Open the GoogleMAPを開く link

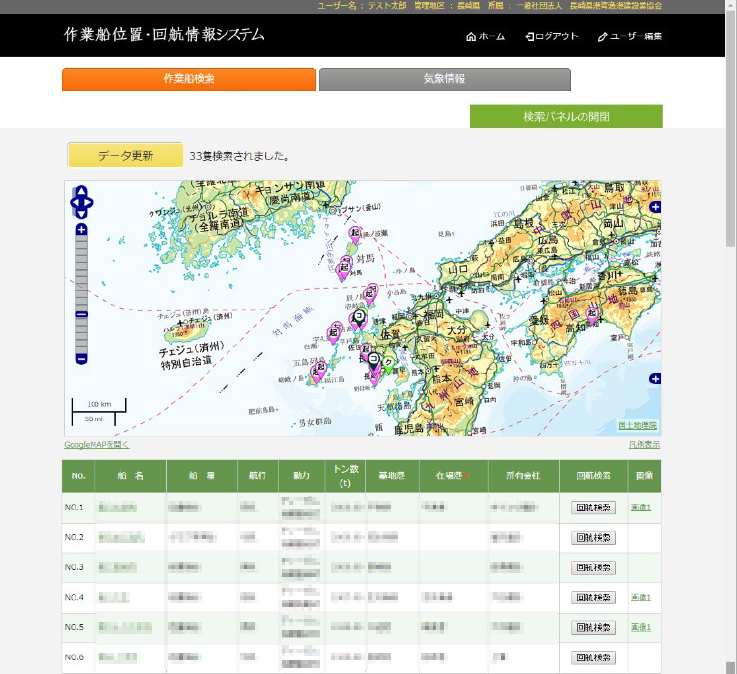97,445
